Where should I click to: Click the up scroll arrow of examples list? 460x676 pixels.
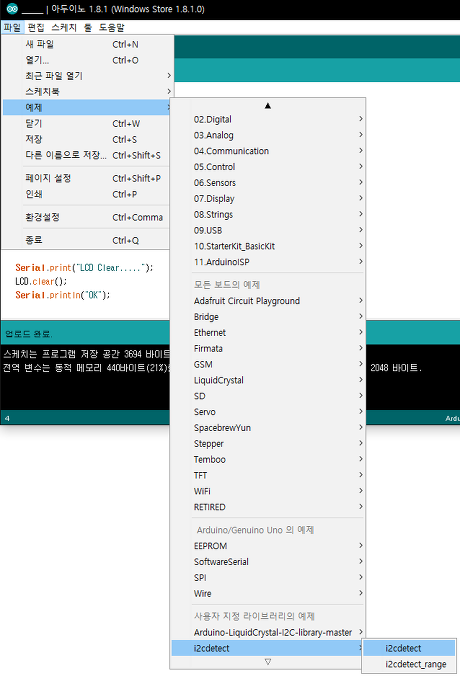[268, 106]
